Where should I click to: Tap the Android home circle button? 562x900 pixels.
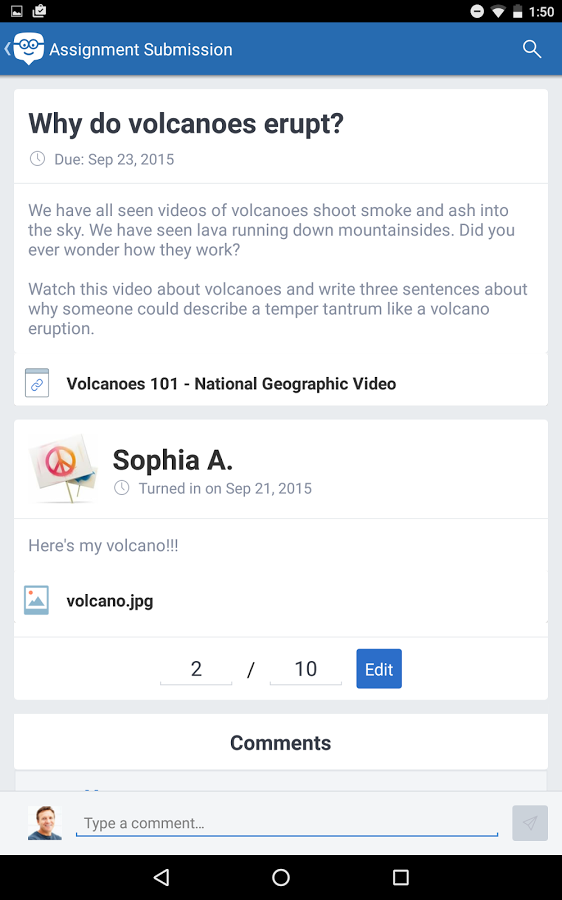pos(281,877)
